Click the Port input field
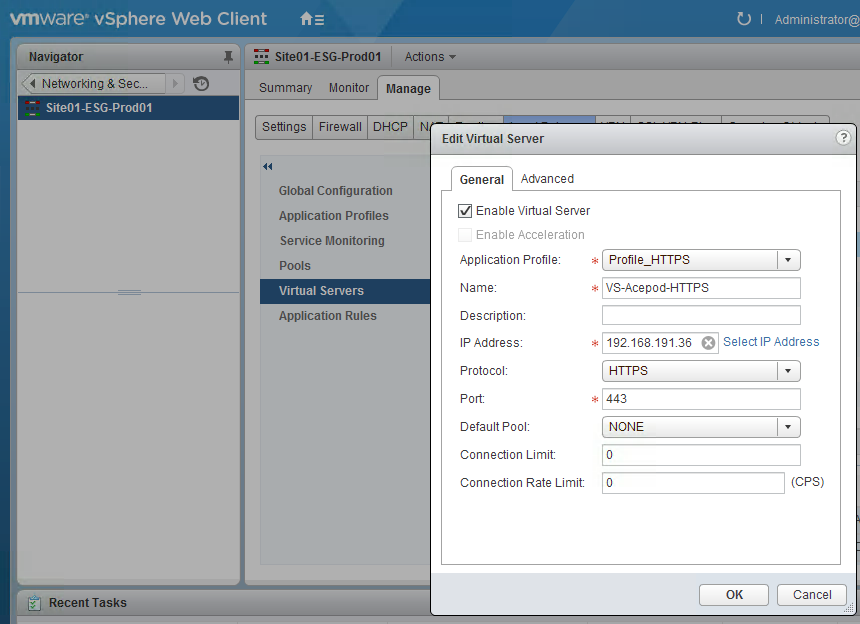This screenshot has width=860, height=624. (701, 399)
